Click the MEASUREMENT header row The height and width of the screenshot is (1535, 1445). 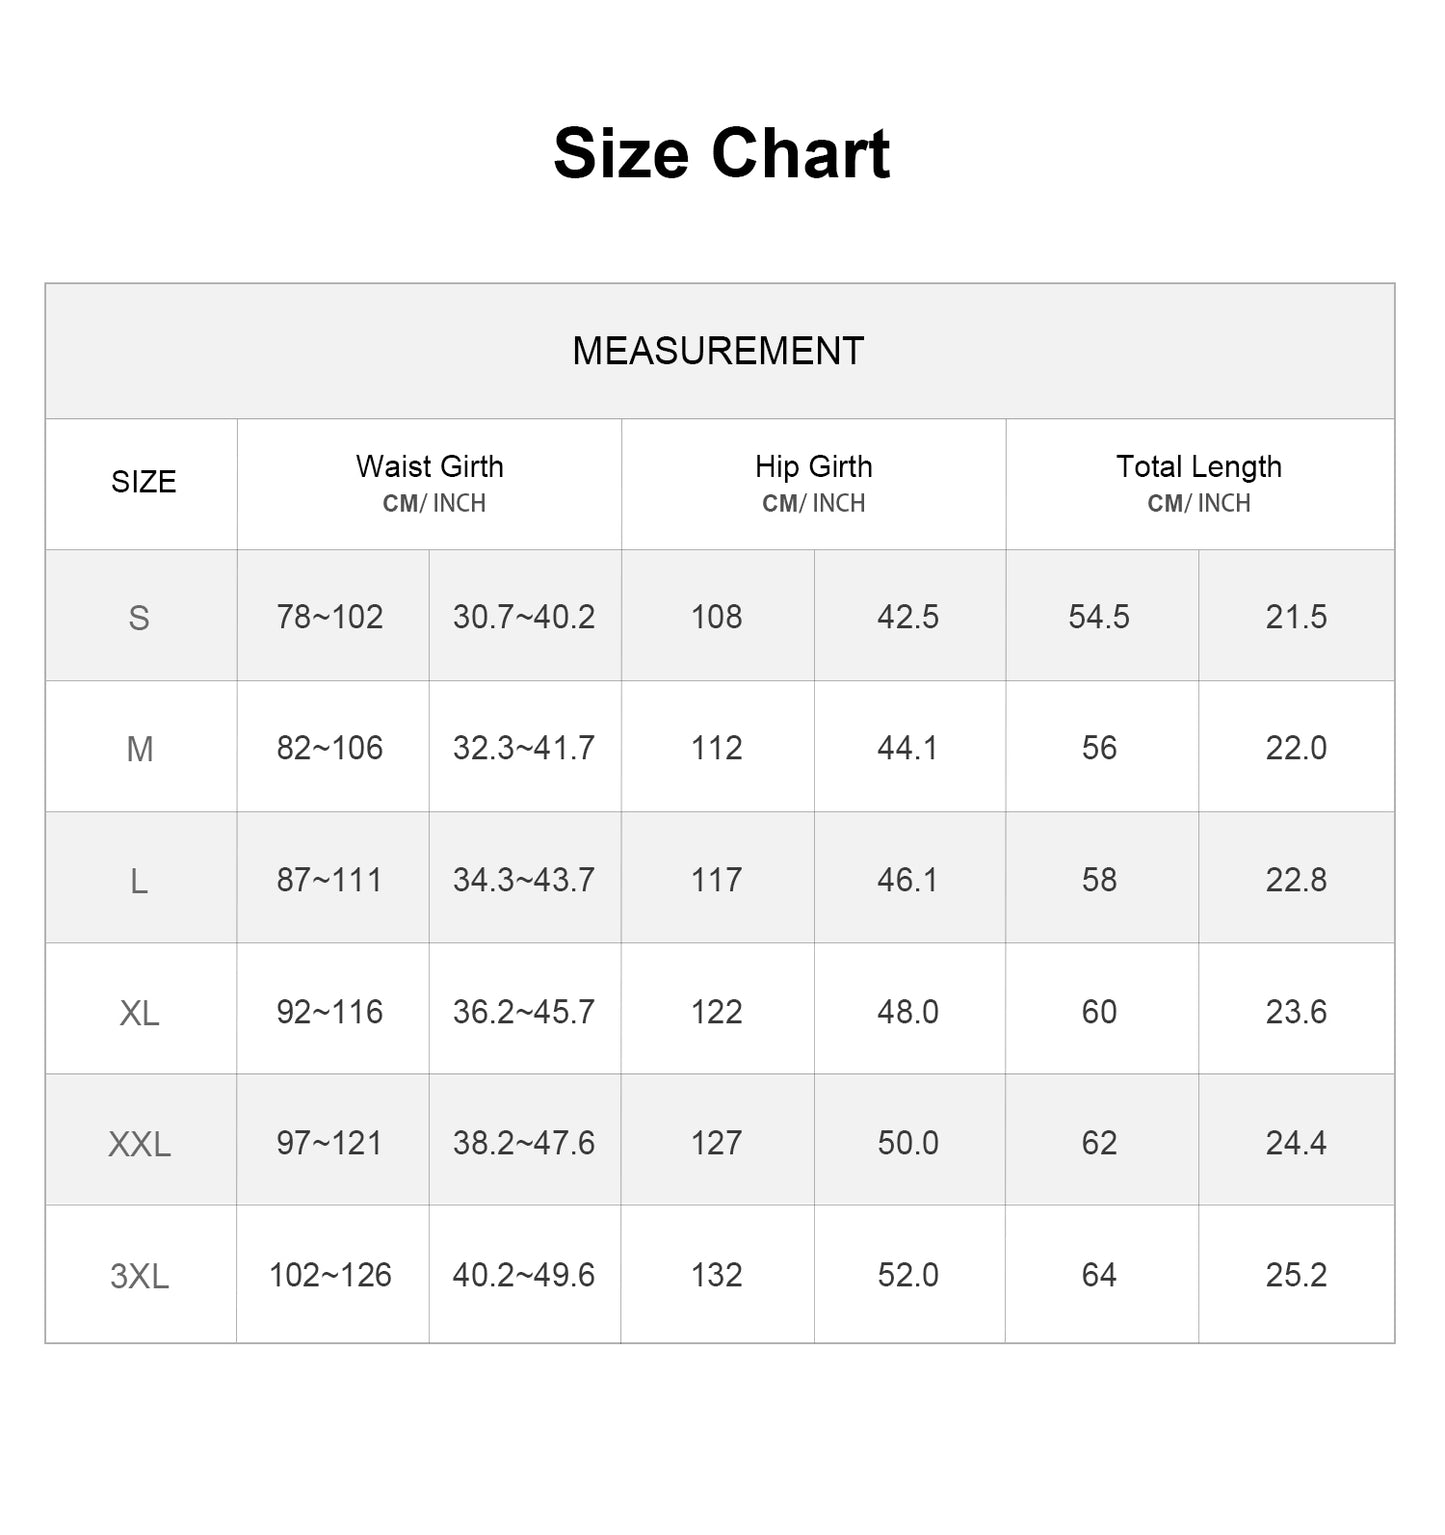pyautogui.click(x=718, y=351)
